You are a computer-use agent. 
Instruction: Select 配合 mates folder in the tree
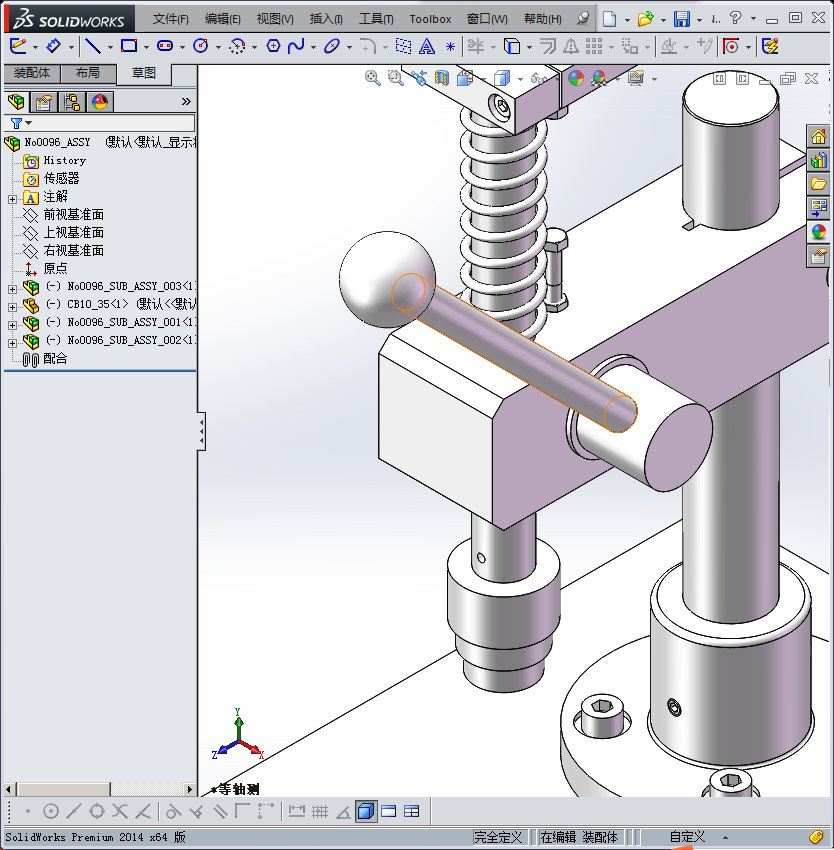tap(55, 358)
